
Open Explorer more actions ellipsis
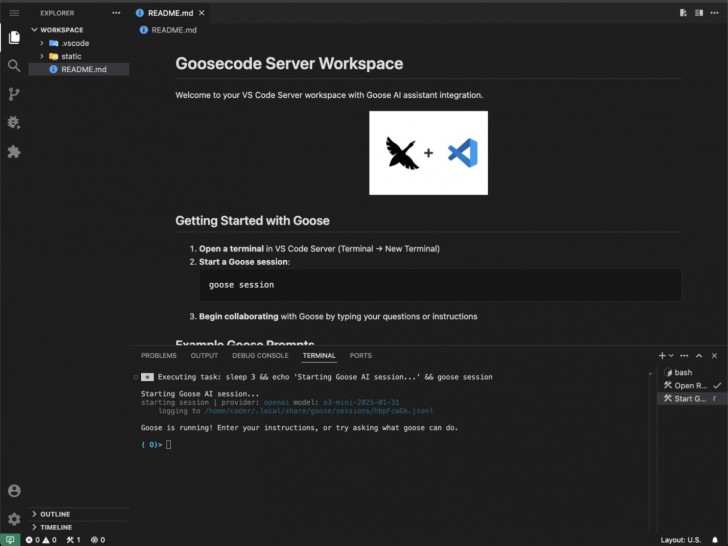click(x=116, y=13)
